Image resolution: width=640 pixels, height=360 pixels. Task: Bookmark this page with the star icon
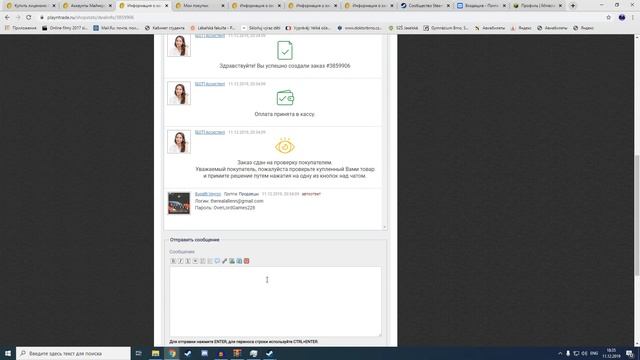point(609,18)
